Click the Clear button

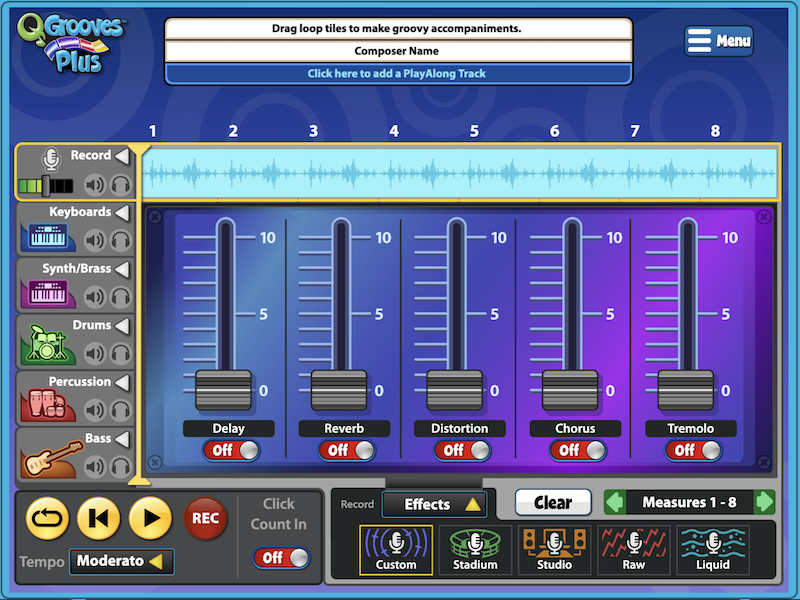tap(553, 503)
